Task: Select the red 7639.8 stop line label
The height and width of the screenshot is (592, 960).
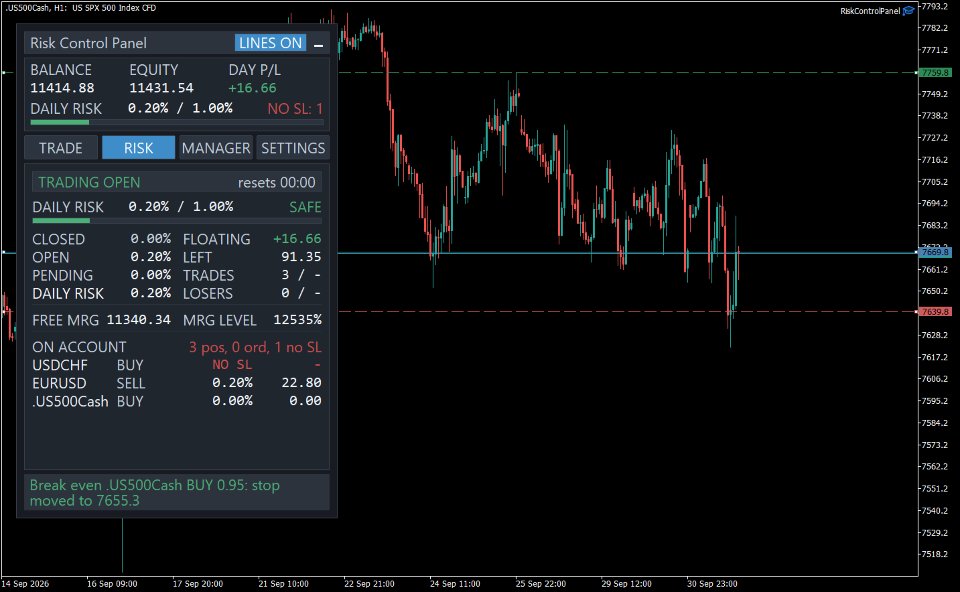Action: [x=935, y=312]
